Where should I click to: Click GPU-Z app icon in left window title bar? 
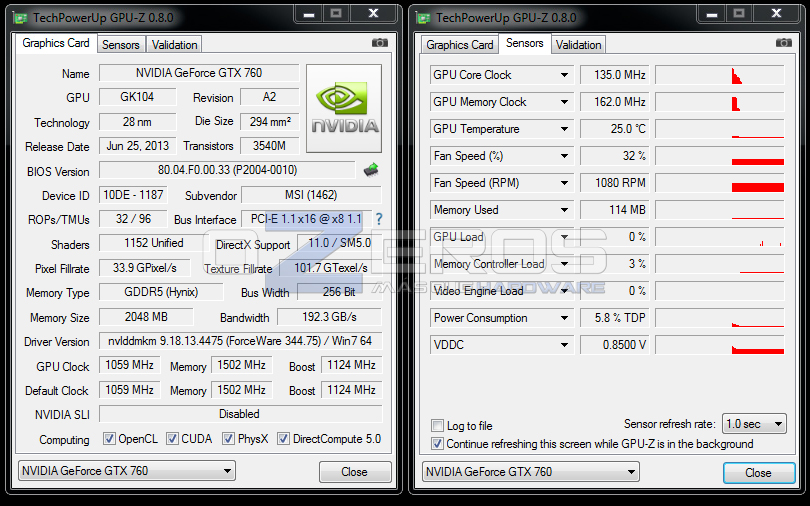(x=21, y=18)
